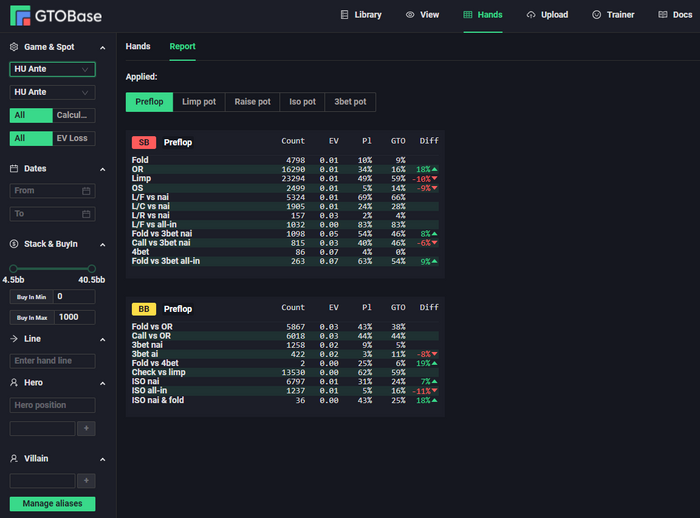The width and height of the screenshot is (700, 518).
Task: Collapse the Line section
Action: coord(103,339)
